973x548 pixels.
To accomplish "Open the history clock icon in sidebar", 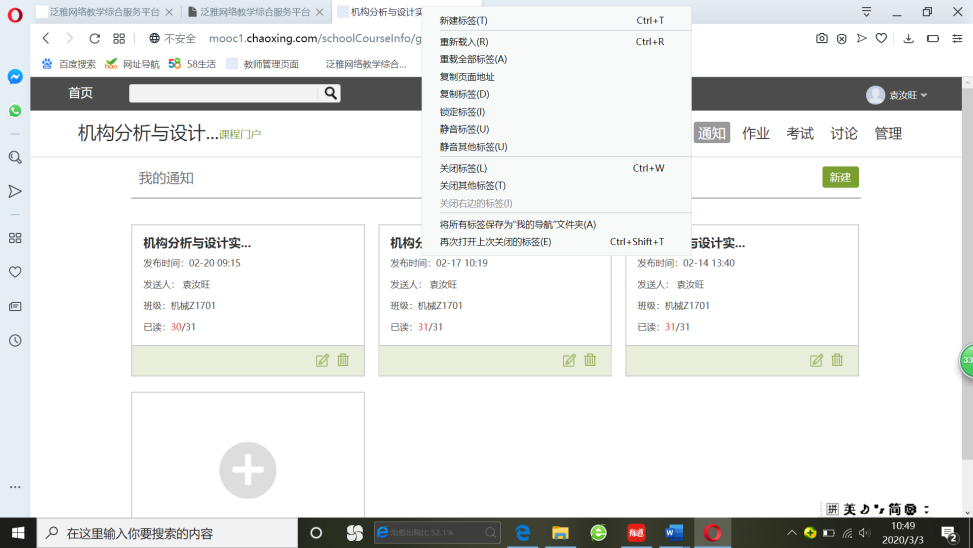I will (x=15, y=340).
